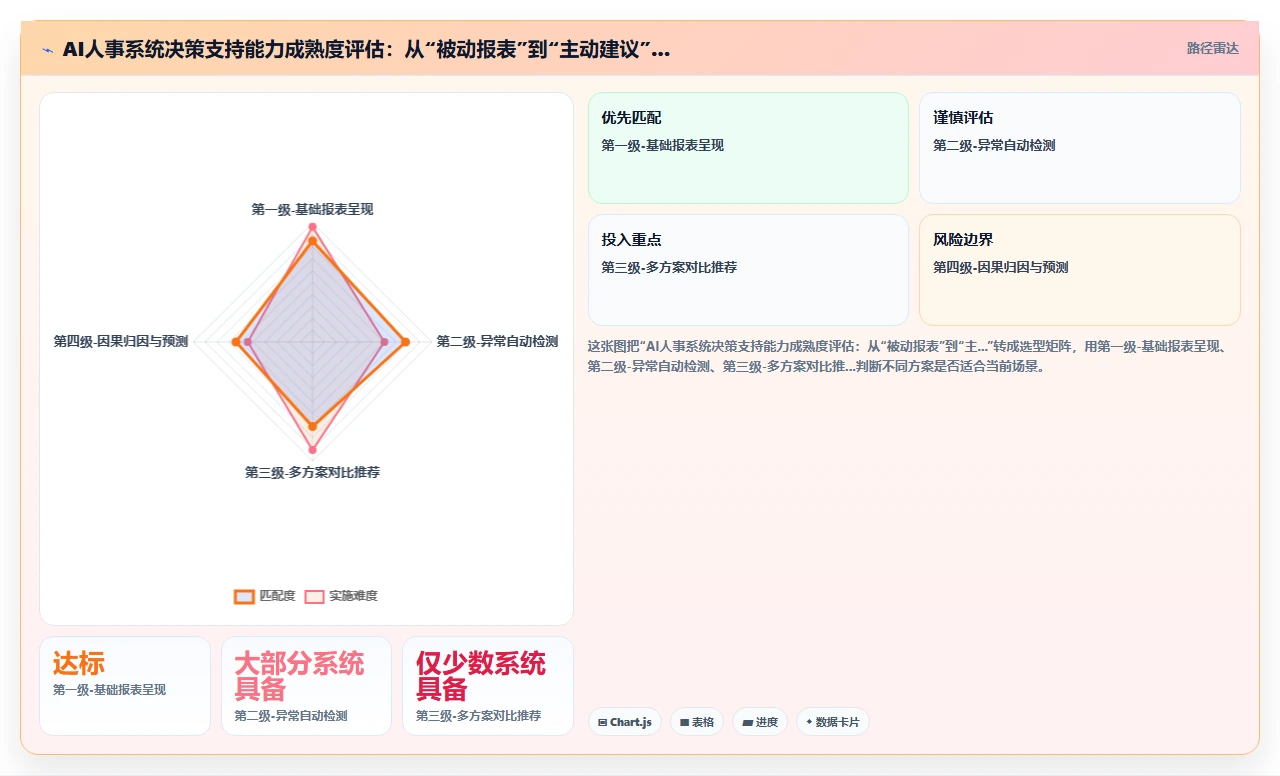Open the 谨慎评估 card
This screenshot has width=1280, height=776.
point(1080,148)
